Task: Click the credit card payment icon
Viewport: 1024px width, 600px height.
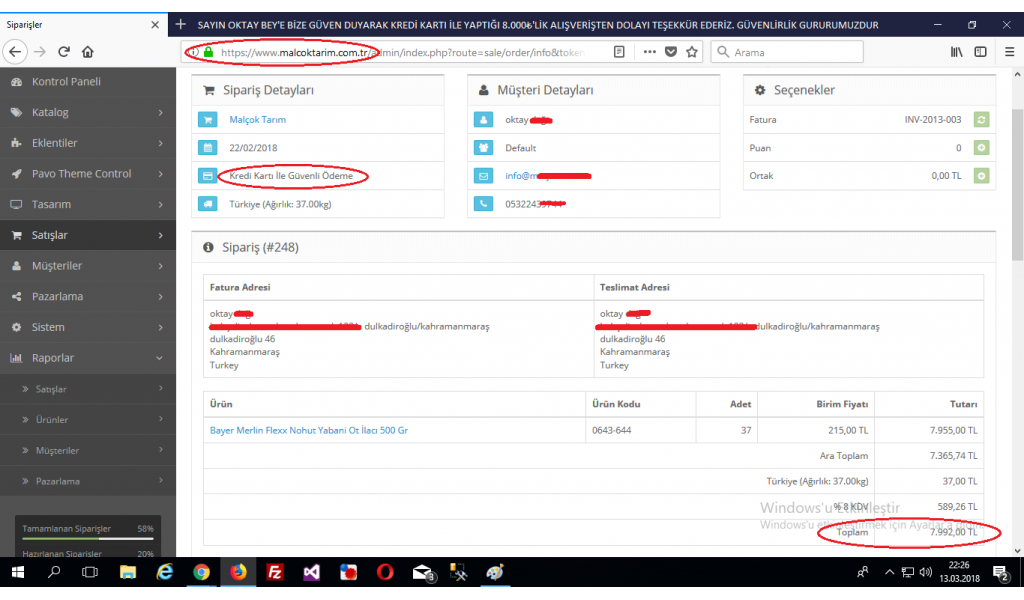Action: pos(208,176)
